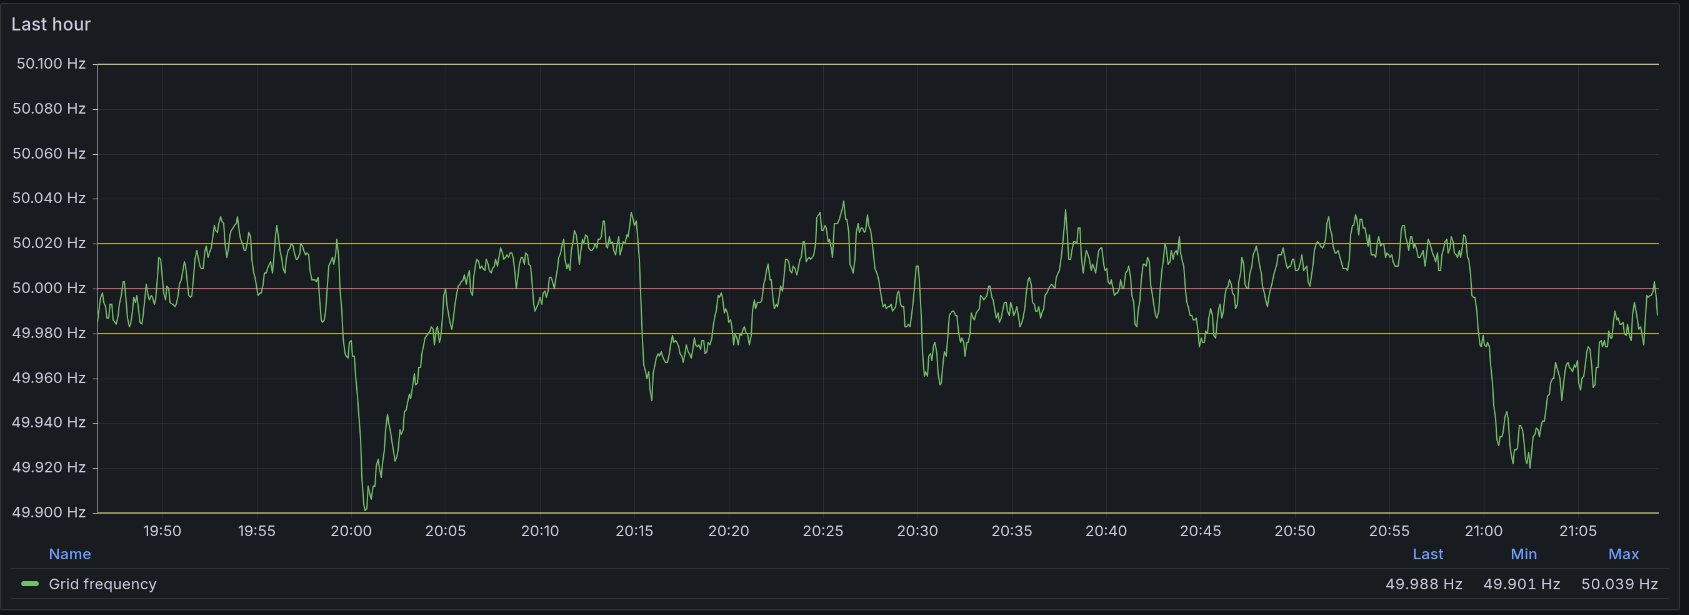This screenshot has height=615, width=1689.
Task: Open the "Last hour" panel title menu
Action: tap(51, 24)
